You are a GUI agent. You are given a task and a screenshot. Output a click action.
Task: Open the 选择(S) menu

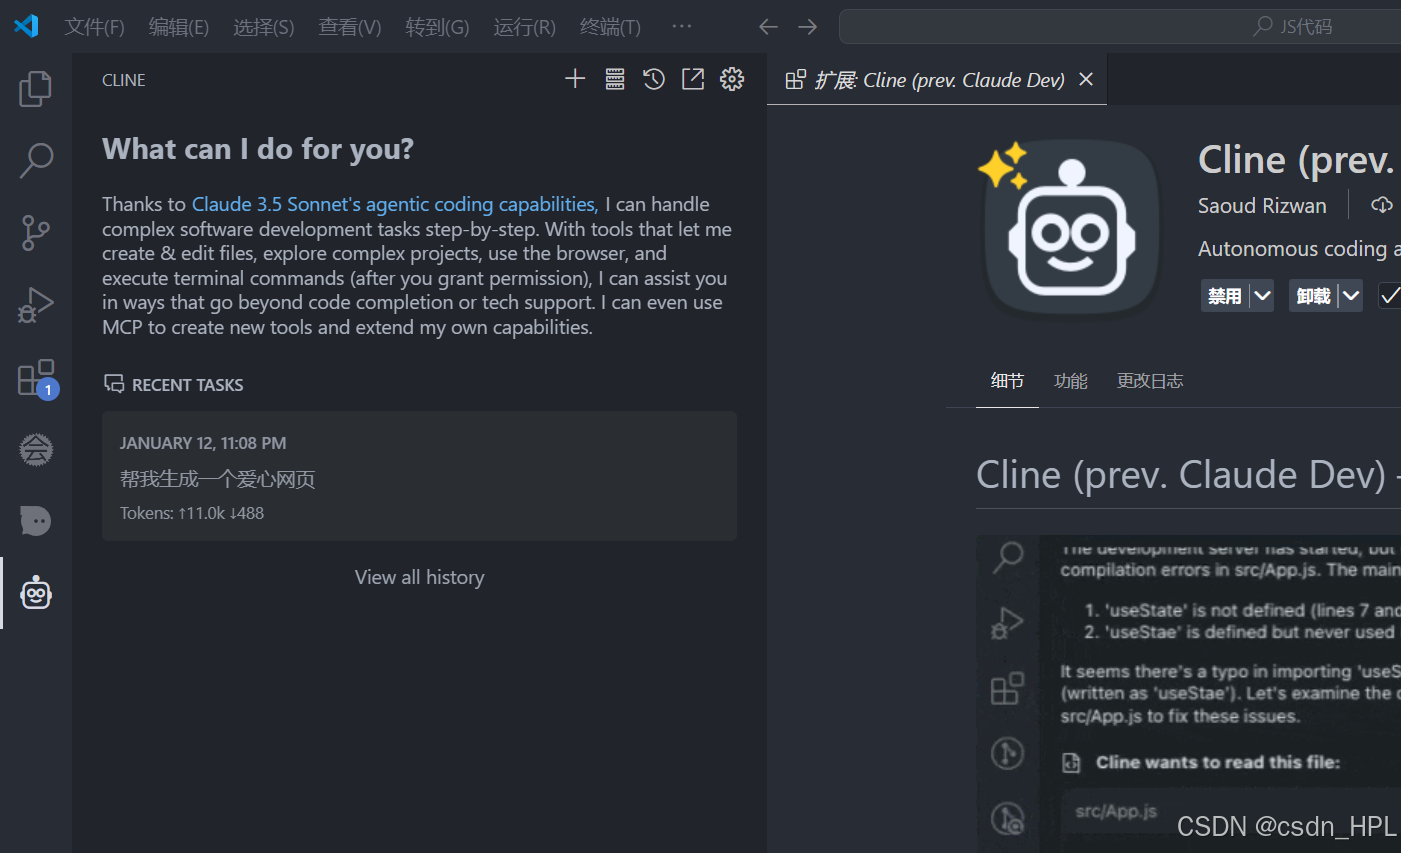click(264, 27)
